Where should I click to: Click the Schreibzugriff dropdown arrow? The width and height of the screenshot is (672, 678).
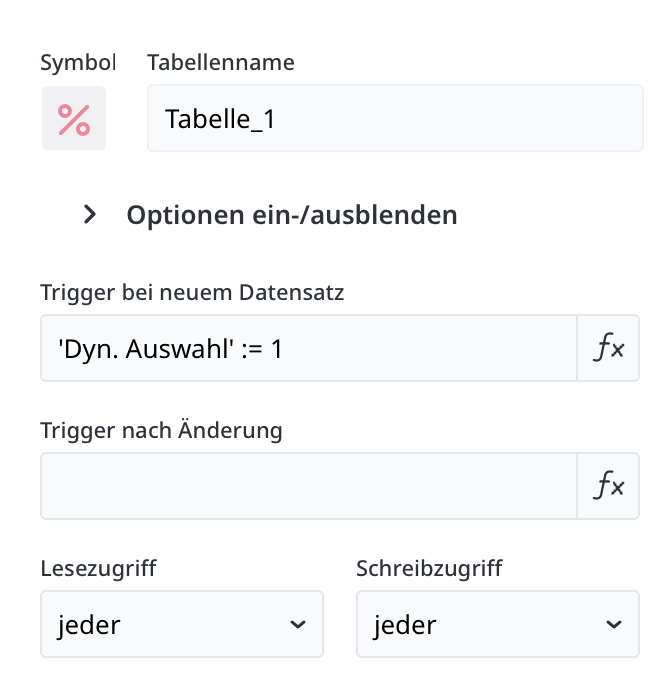click(x=613, y=625)
